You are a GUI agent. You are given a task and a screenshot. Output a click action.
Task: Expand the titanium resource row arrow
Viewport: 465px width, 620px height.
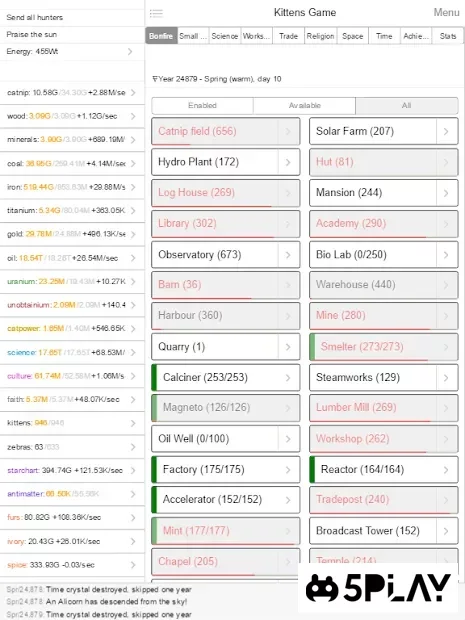pyautogui.click(x=133, y=210)
